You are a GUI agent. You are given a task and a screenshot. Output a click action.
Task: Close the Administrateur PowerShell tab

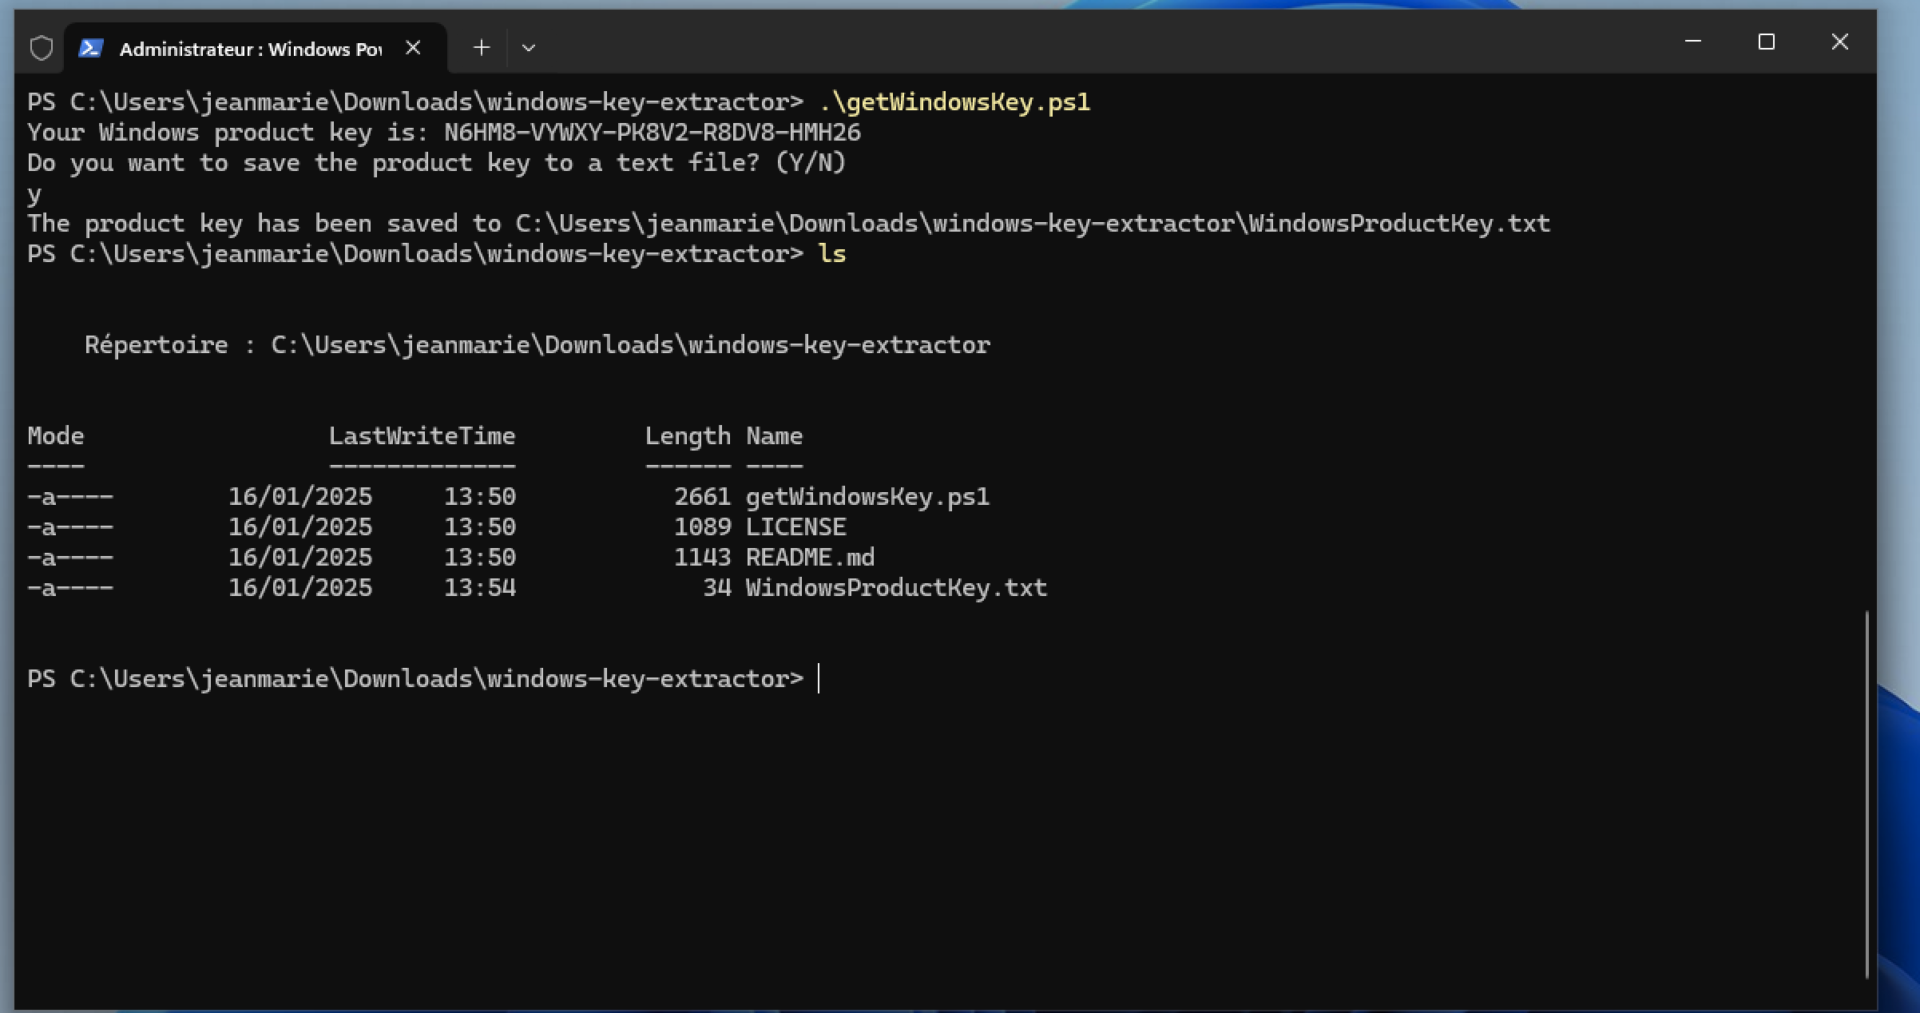tap(413, 47)
